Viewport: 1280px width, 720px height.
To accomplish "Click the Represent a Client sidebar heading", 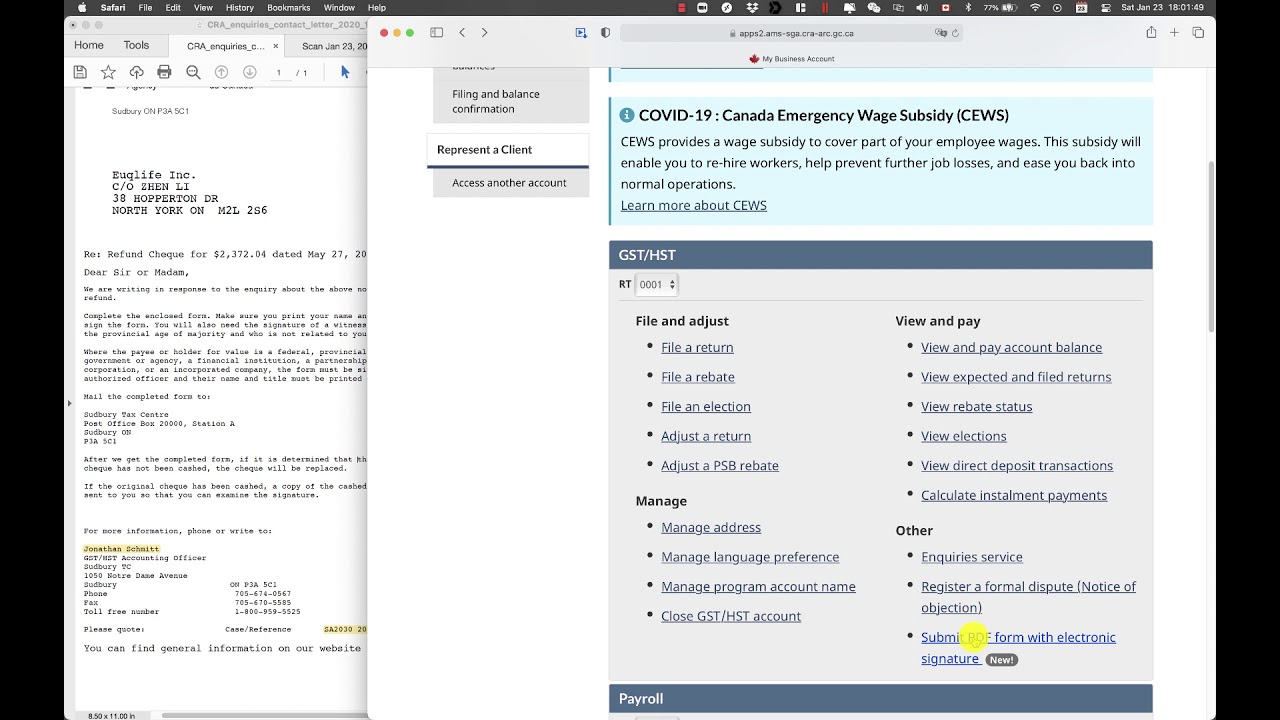I will click(508, 150).
